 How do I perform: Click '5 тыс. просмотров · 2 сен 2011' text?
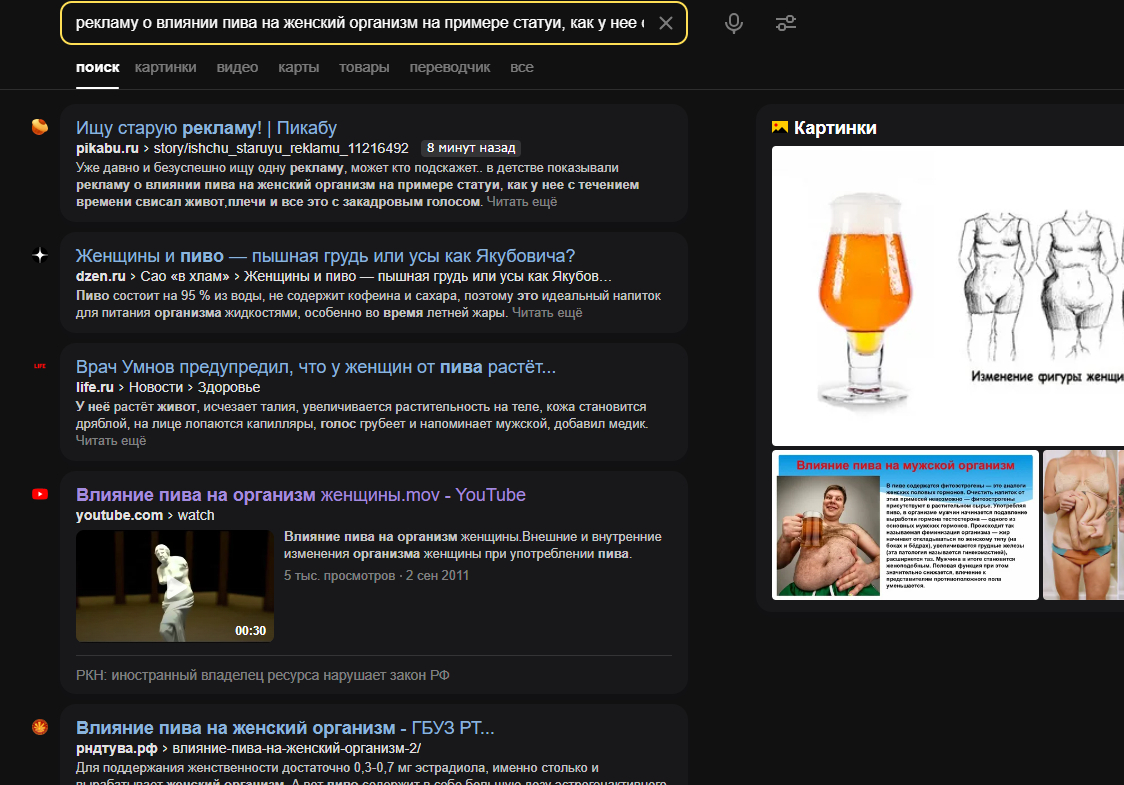click(376, 576)
